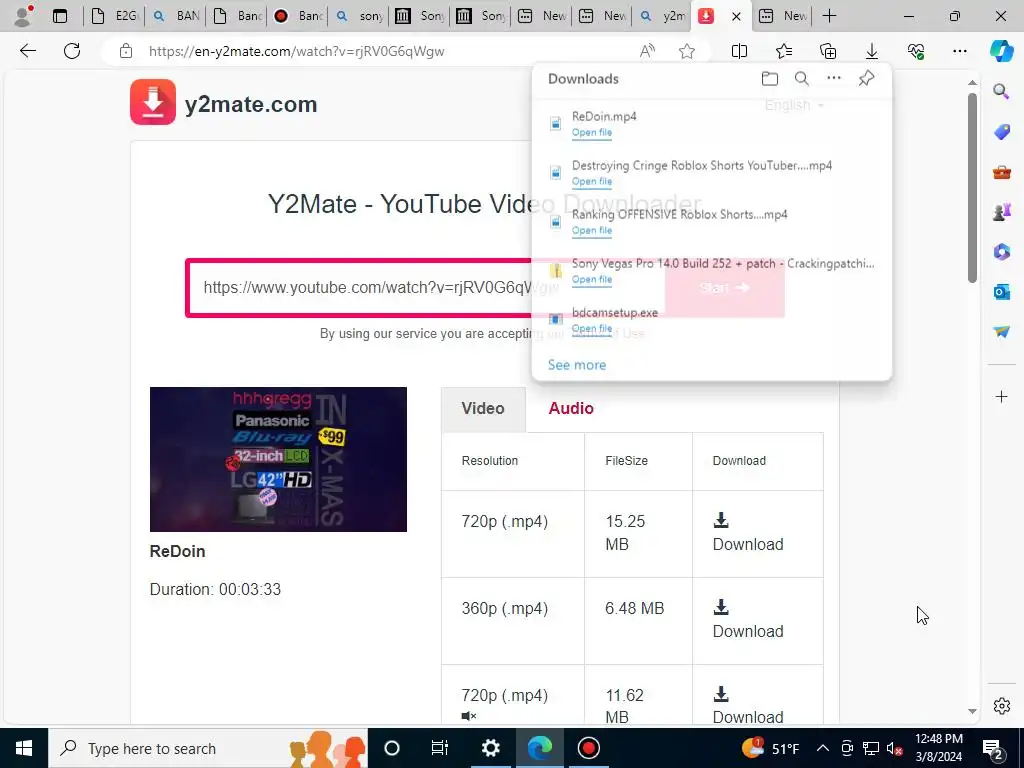The width and height of the screenshot is (1024, 768).
Task: Close the active y2mate tab
Action: tap(736, 16)
